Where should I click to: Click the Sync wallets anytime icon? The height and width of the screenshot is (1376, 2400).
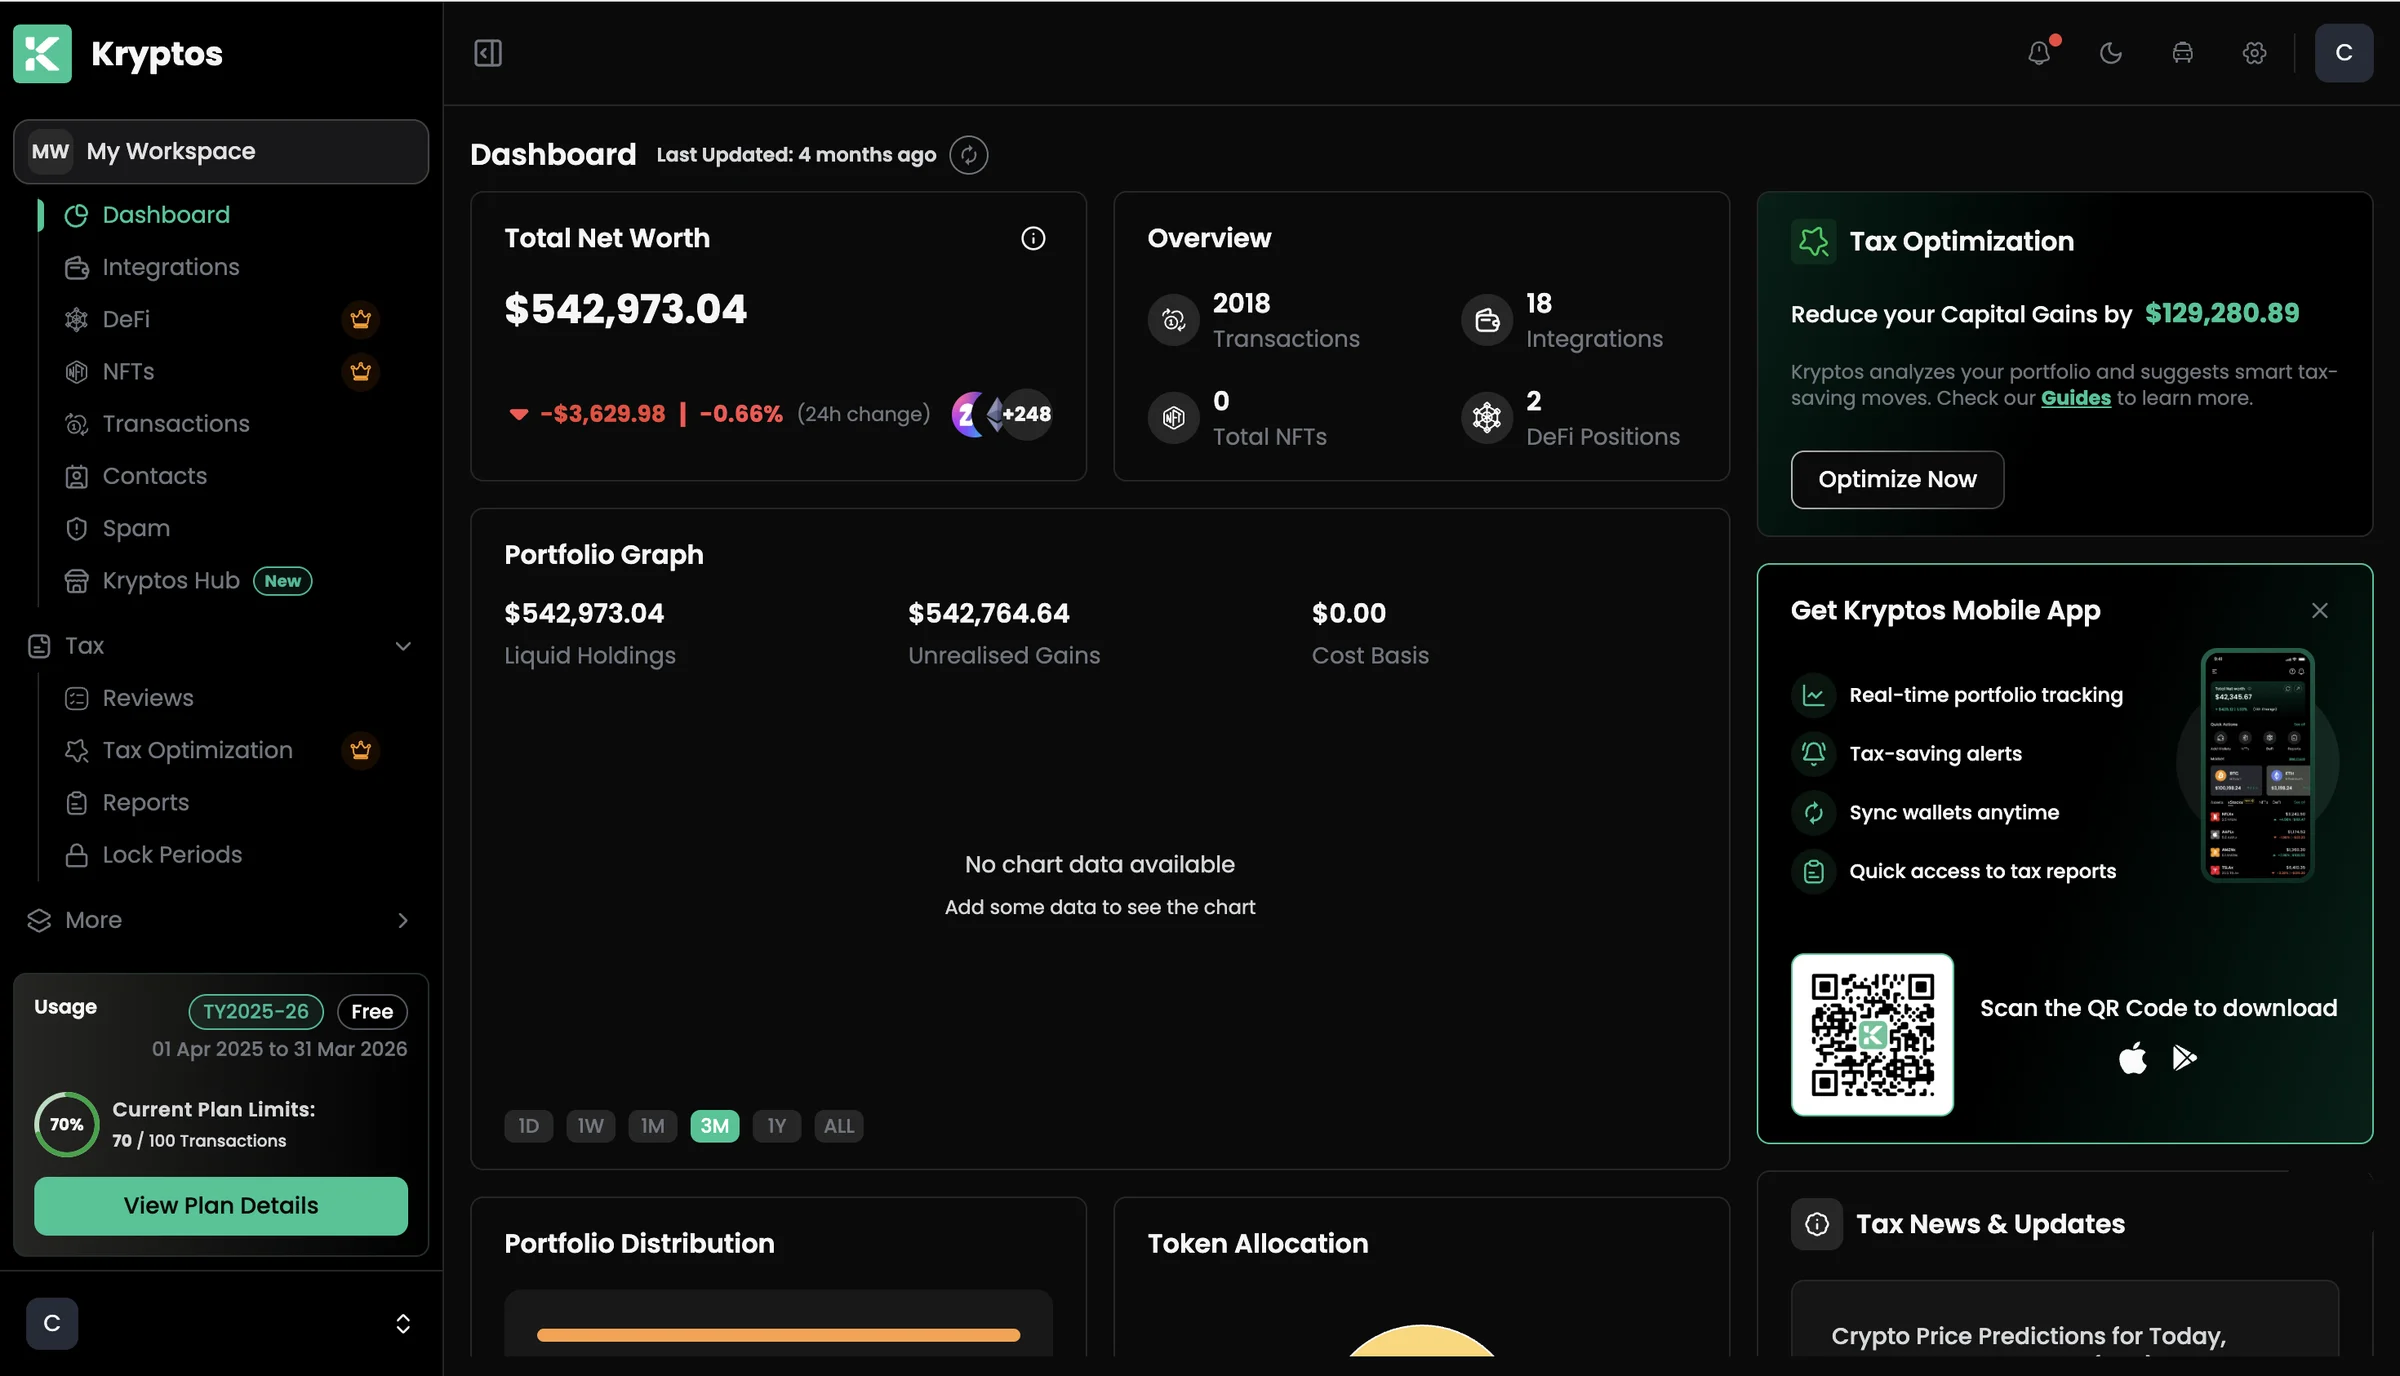[x=1813, y=813]
